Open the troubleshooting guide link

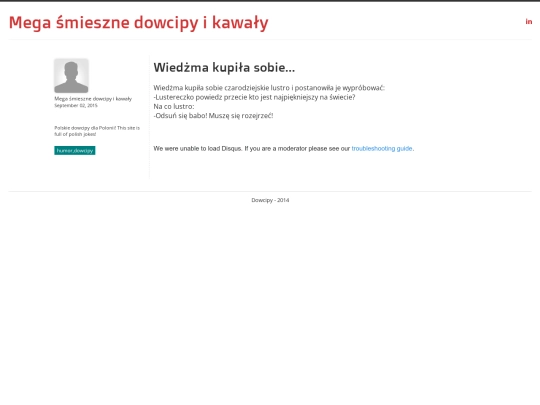(x=382, y=148)
